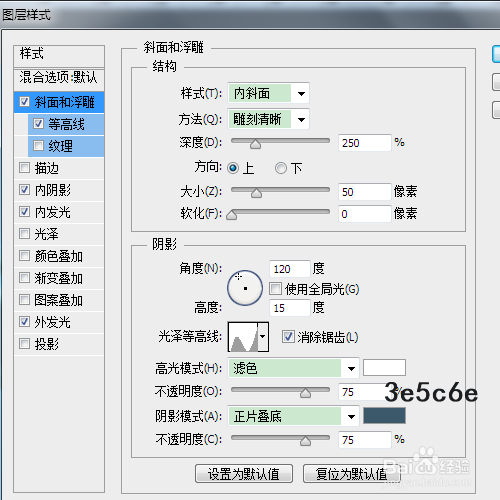The height and width of the screenshot is (500, 500).
Task: Open 内发光 settings entry
Action: pos(53,212)
